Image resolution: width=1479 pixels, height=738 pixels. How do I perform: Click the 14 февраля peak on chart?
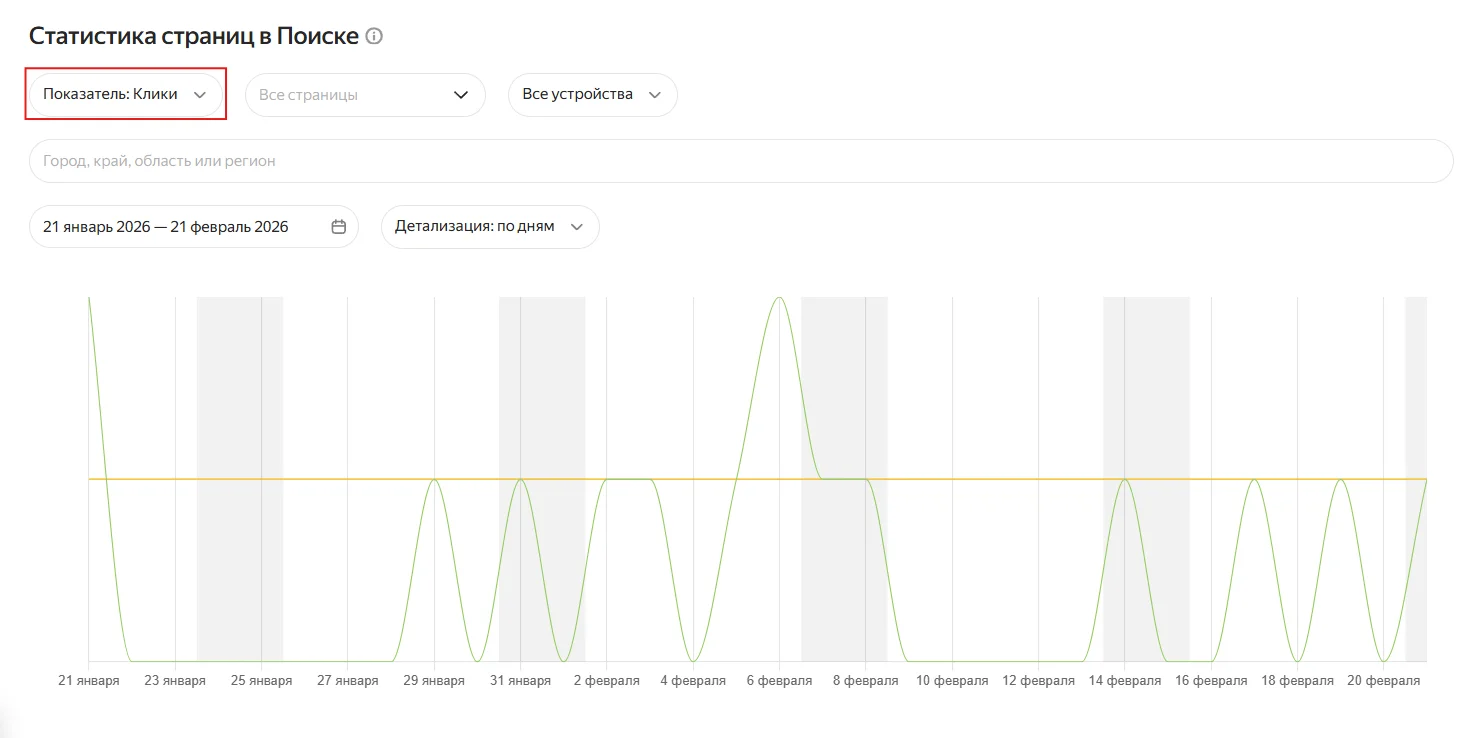[1125, 480]
